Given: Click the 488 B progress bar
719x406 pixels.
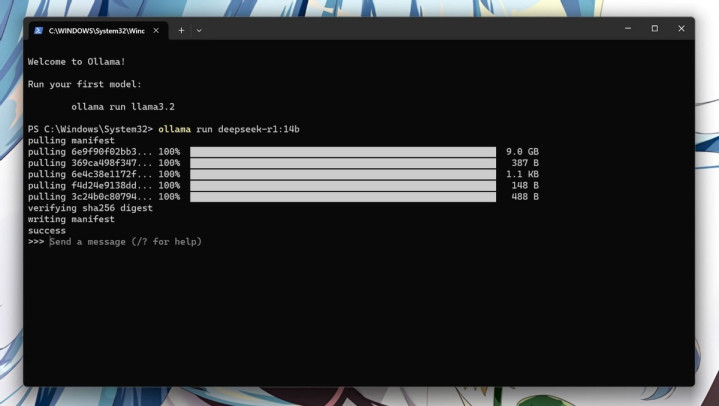Looking at the screenshot, I should pos(343,197).
